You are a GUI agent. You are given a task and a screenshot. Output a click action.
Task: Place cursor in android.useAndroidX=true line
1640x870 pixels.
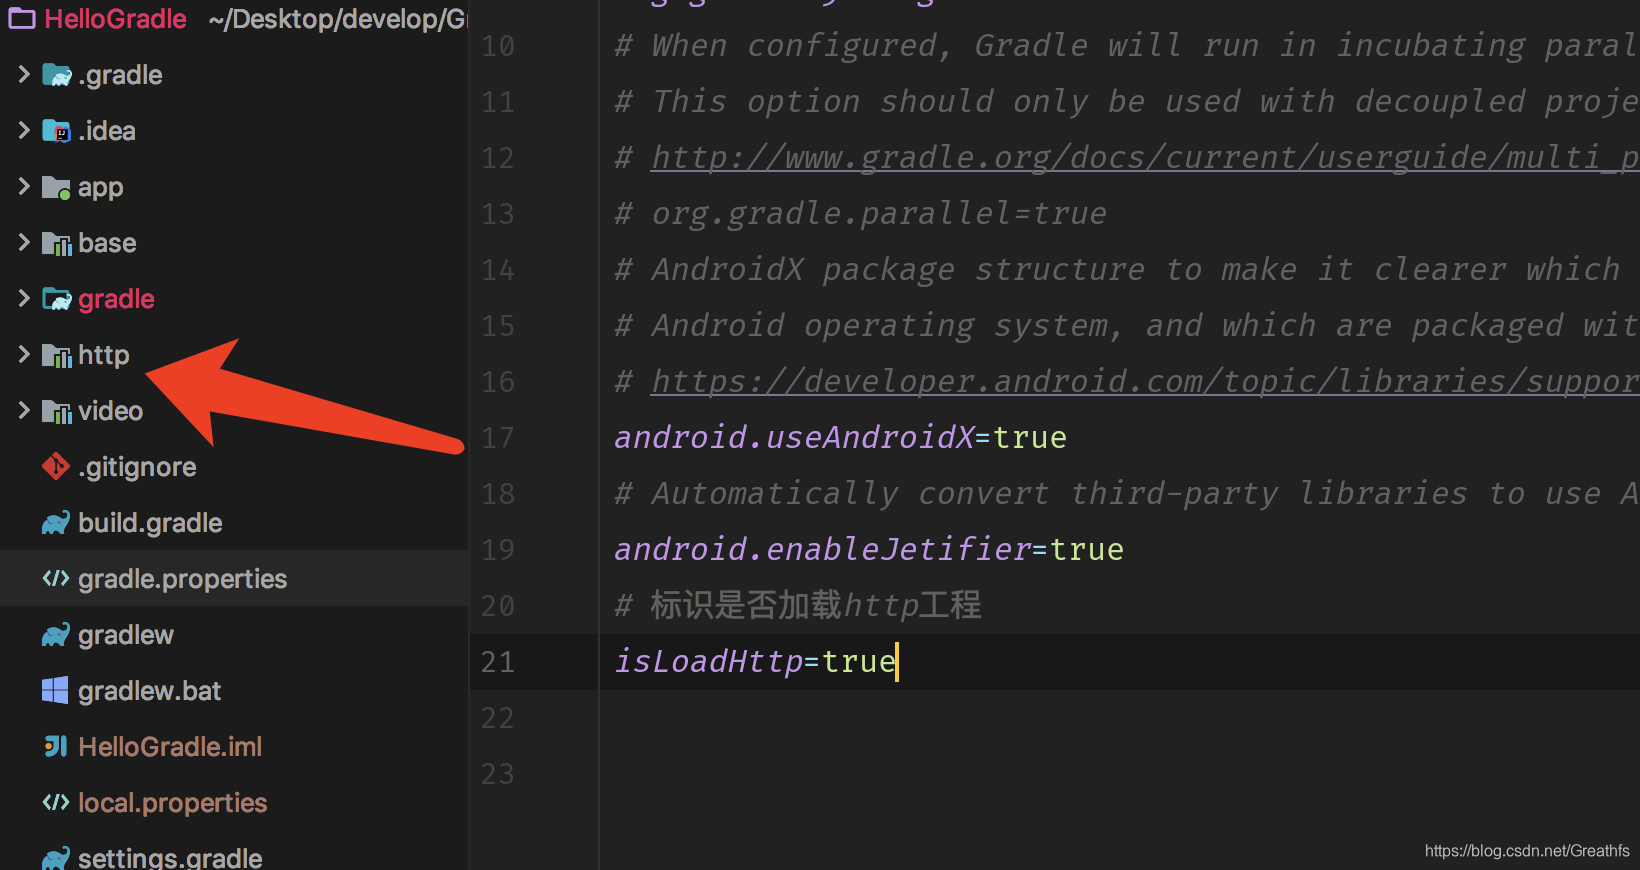[x=840, y=437]
